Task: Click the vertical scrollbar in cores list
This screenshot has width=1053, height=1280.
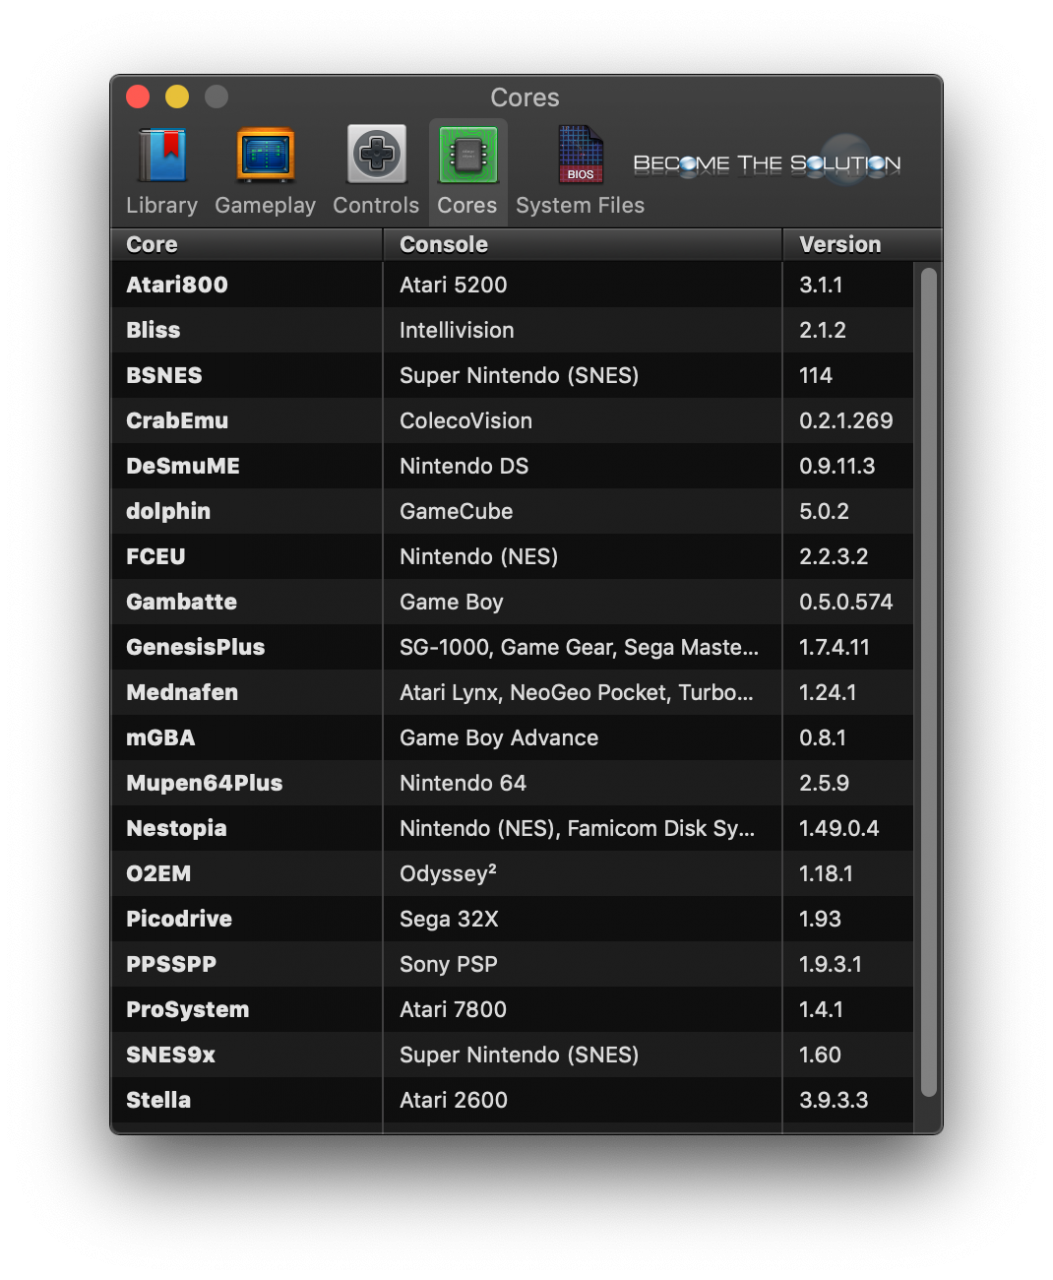Action: pos(928,682)
